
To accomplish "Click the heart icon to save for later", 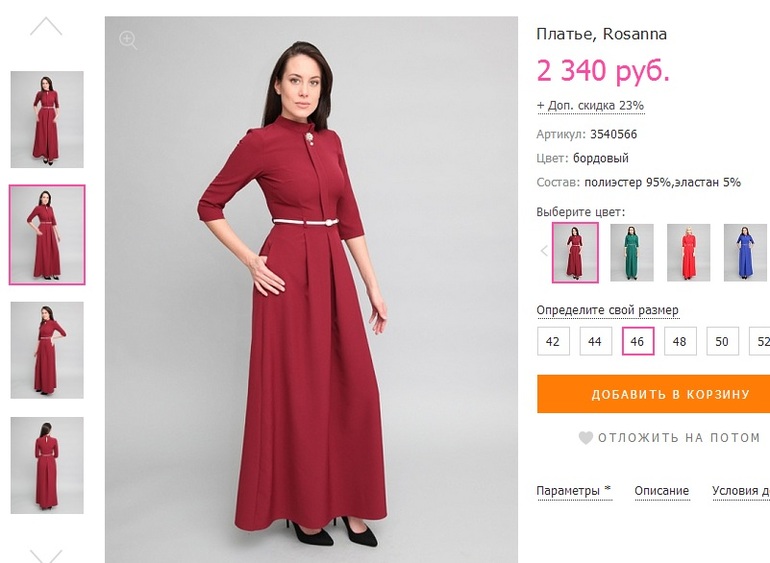I will pyautogui.click(x=585, y=437).
